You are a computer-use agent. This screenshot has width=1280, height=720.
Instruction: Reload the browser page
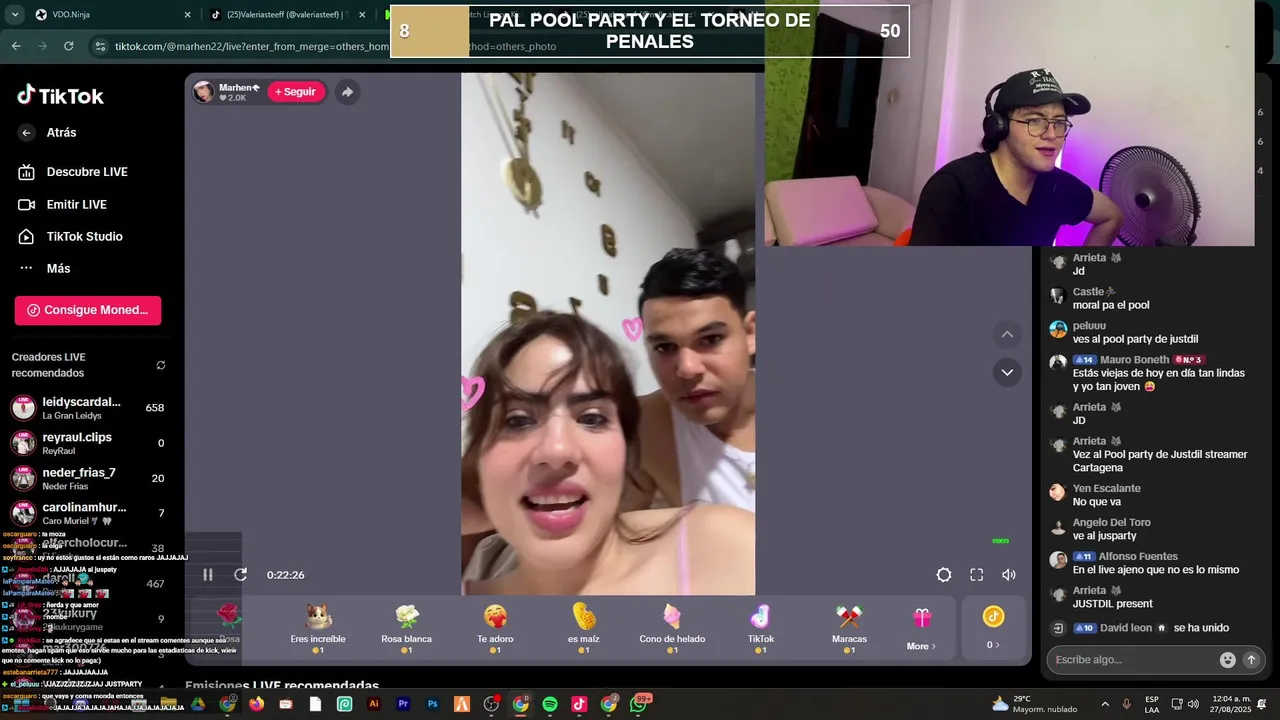(x=68, y=46)
